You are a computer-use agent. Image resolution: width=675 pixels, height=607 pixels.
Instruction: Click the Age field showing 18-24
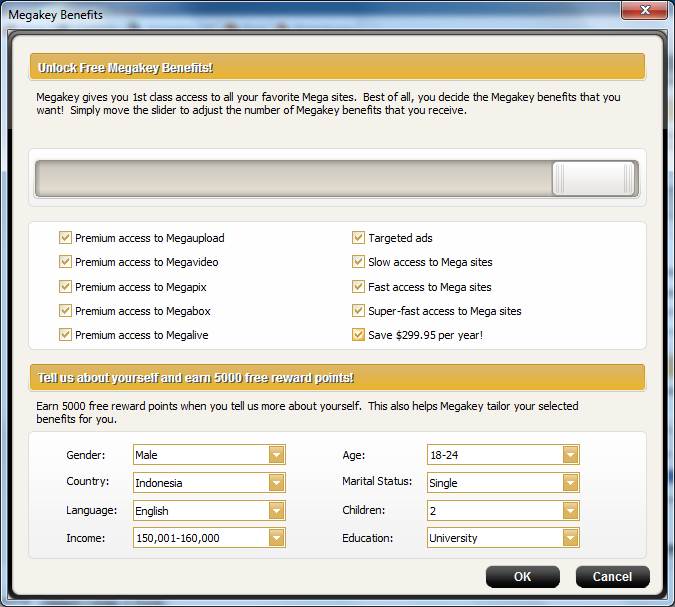tap(503, 455)
